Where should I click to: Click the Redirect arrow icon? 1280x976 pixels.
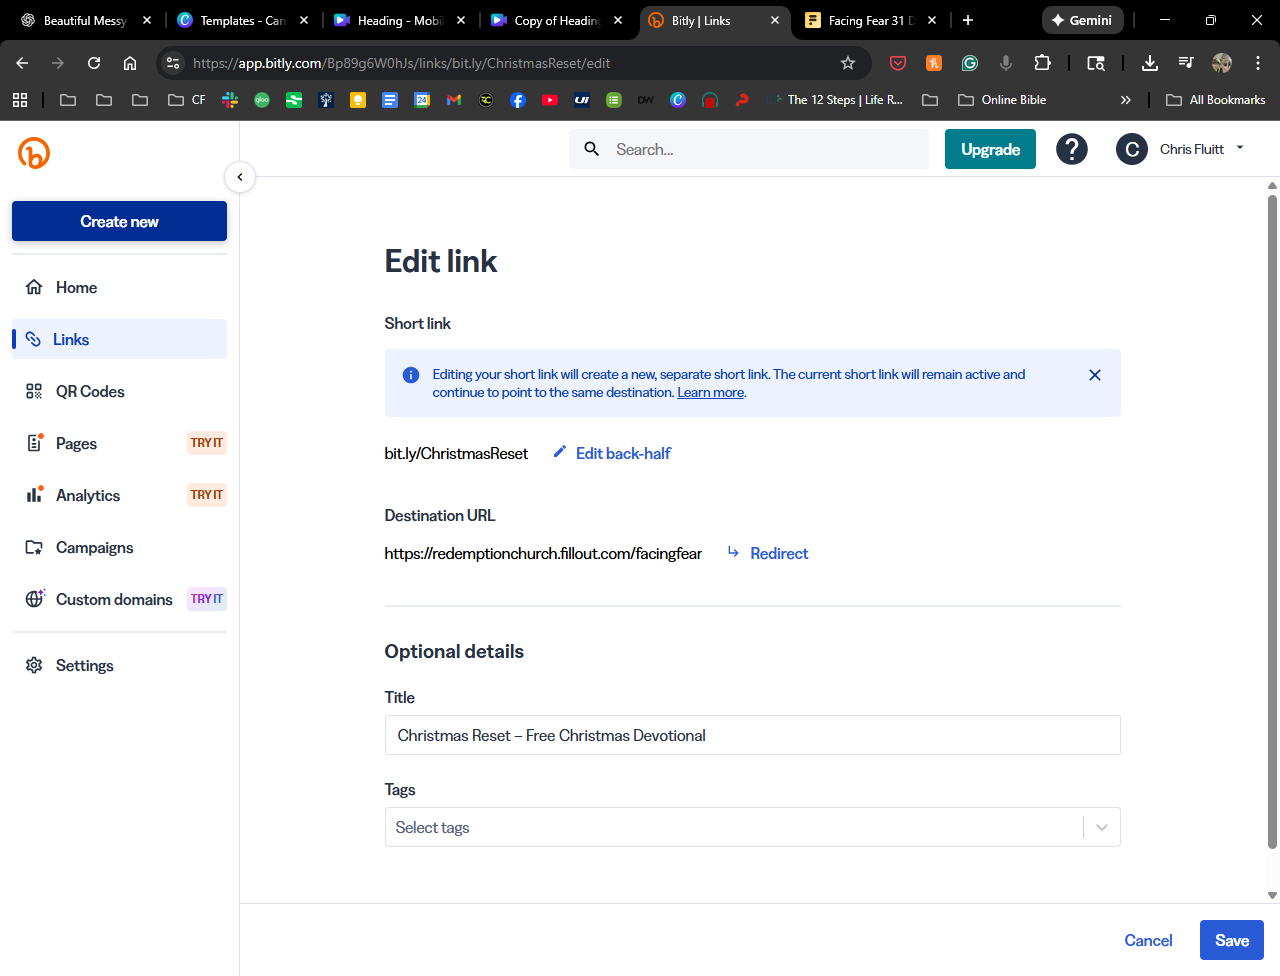[733, 553]
